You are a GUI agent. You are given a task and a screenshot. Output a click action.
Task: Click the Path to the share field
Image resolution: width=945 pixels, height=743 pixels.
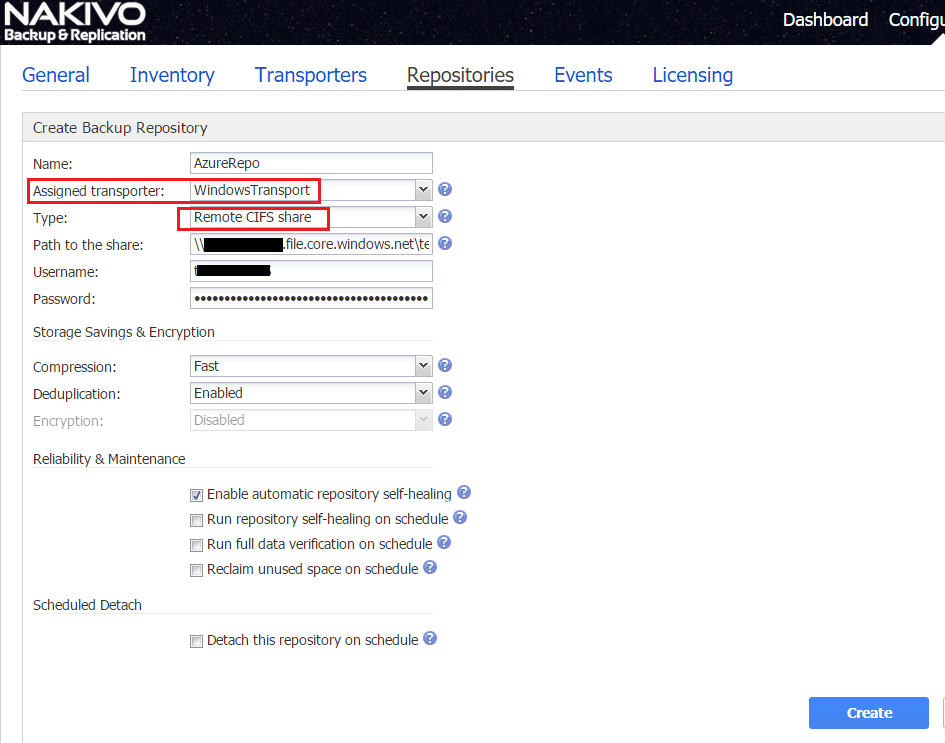click(311, 244)
